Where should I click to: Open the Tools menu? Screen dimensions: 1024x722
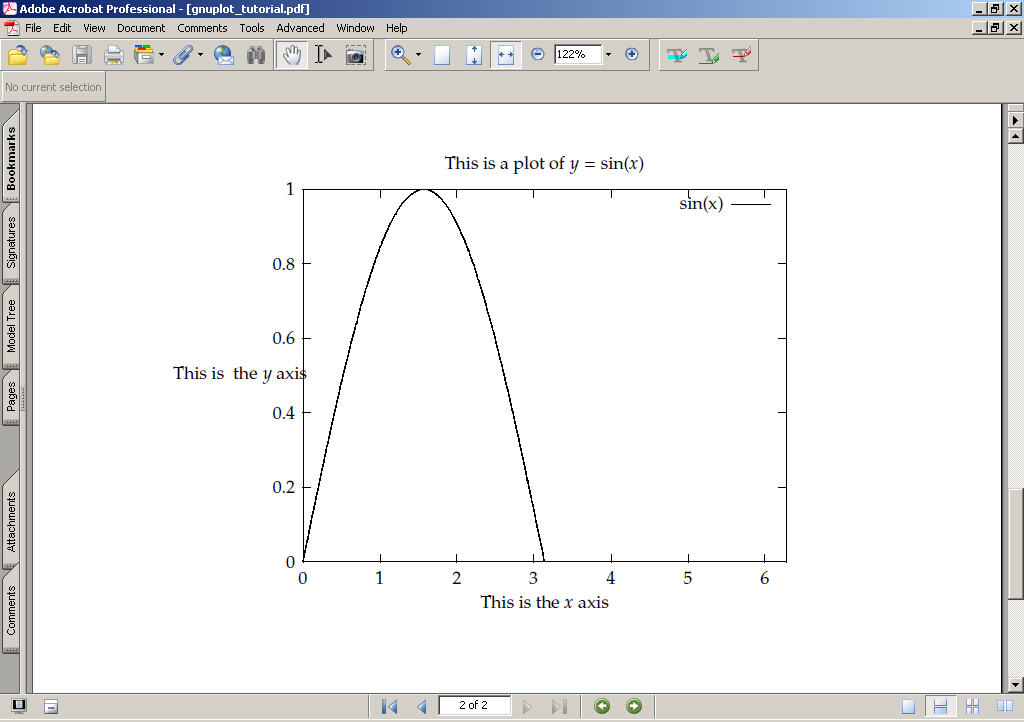tap(251, 28)
